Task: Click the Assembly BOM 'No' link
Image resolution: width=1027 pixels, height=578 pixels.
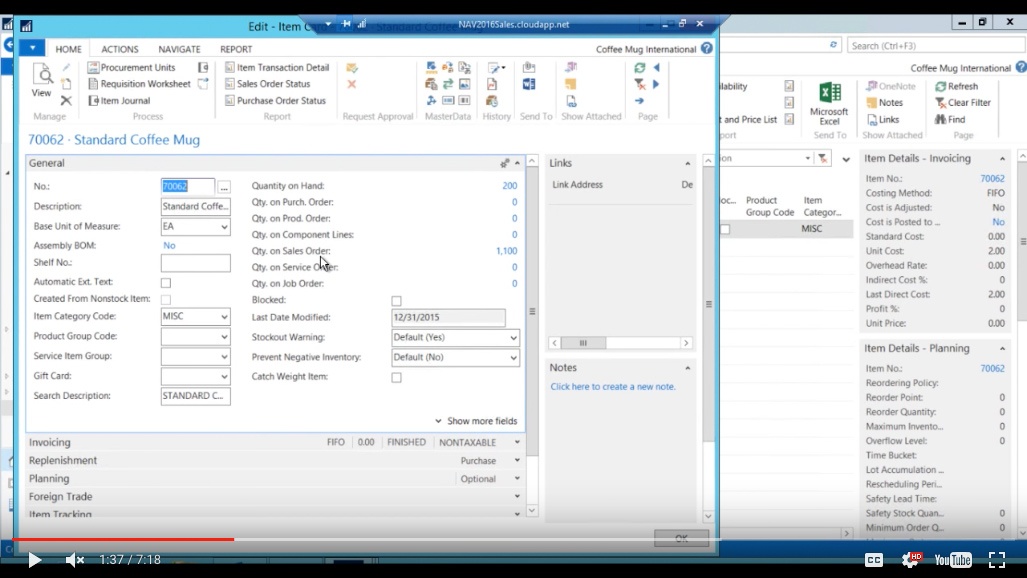Action: [x=169, y=246]
